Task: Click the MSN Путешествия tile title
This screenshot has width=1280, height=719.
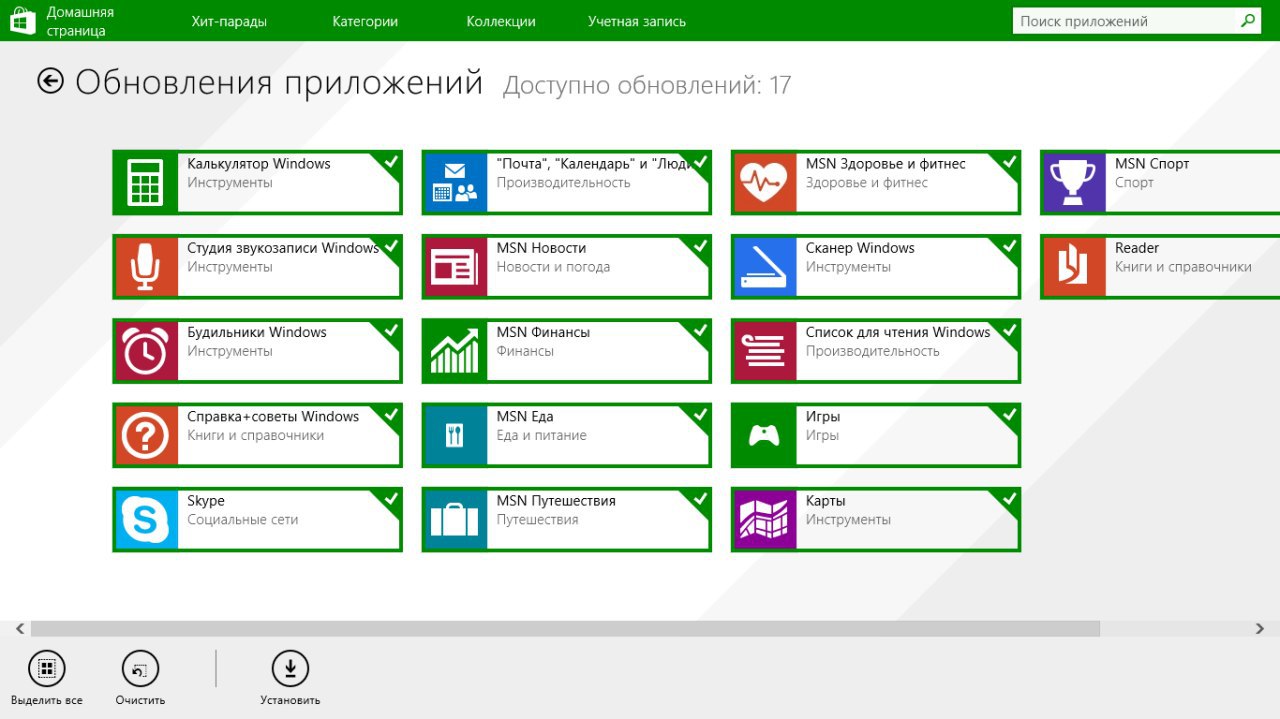Action: 556,500
